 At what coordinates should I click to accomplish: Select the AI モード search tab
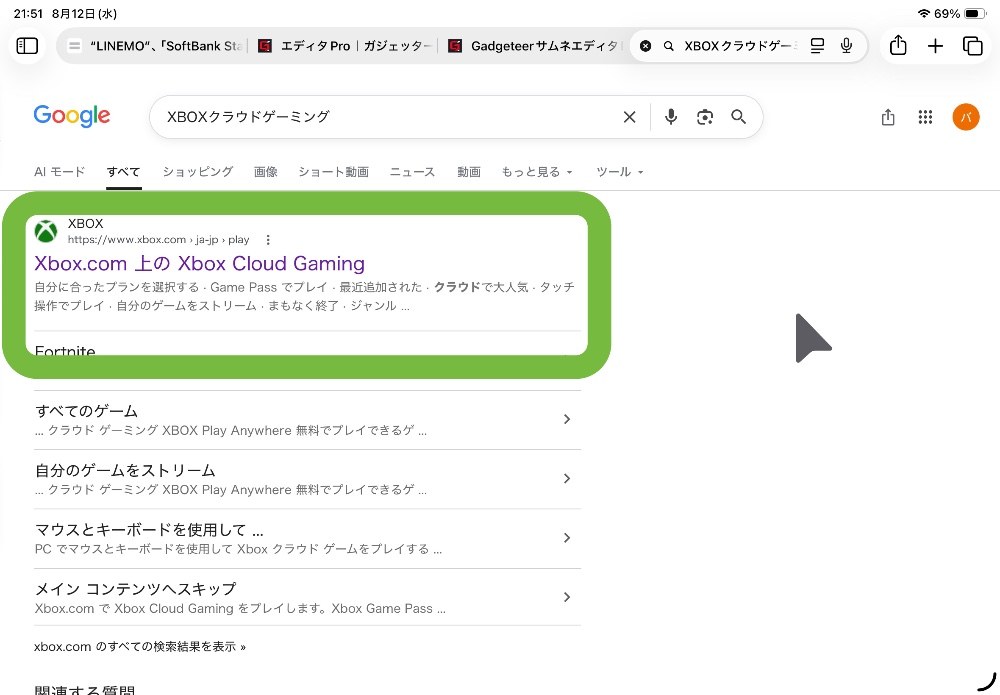[59, 172]
